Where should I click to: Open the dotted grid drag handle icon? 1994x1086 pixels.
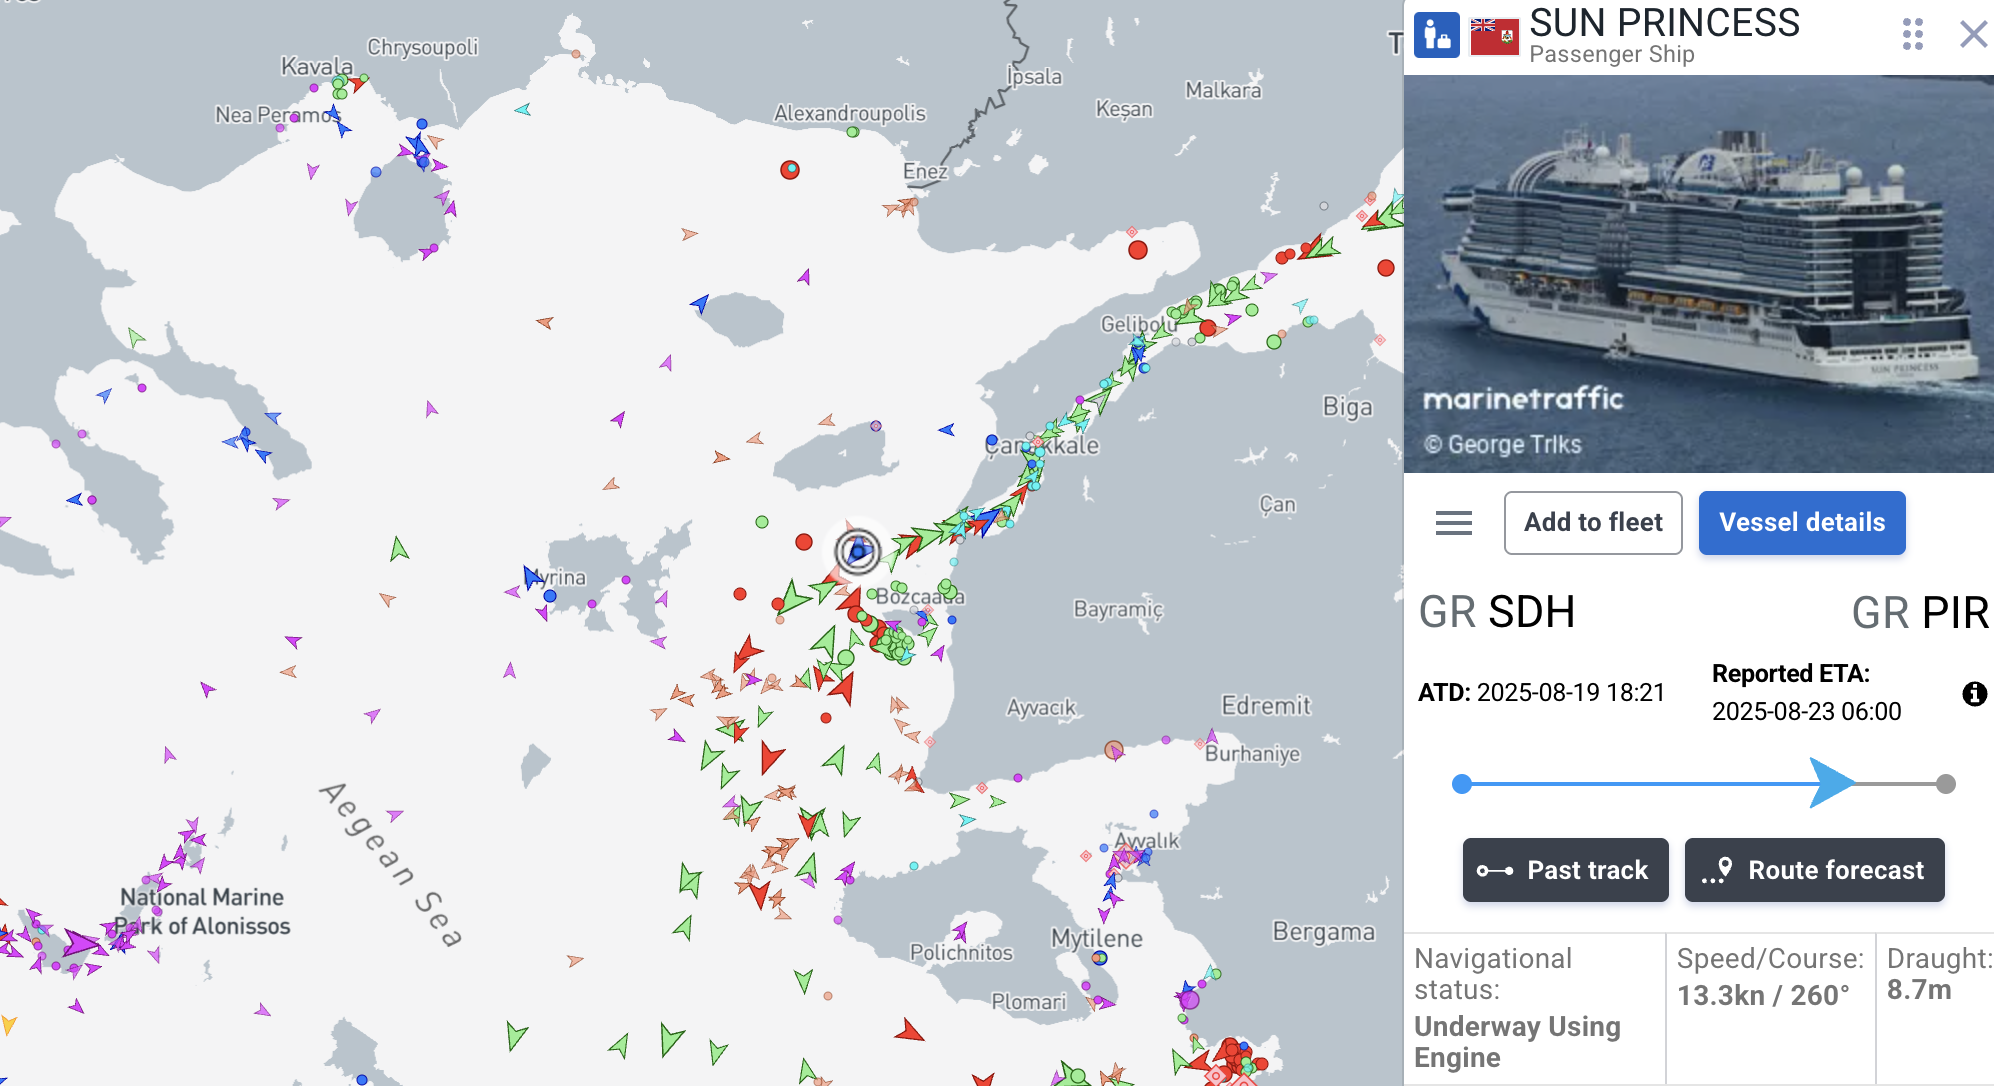pos(1912,34)
